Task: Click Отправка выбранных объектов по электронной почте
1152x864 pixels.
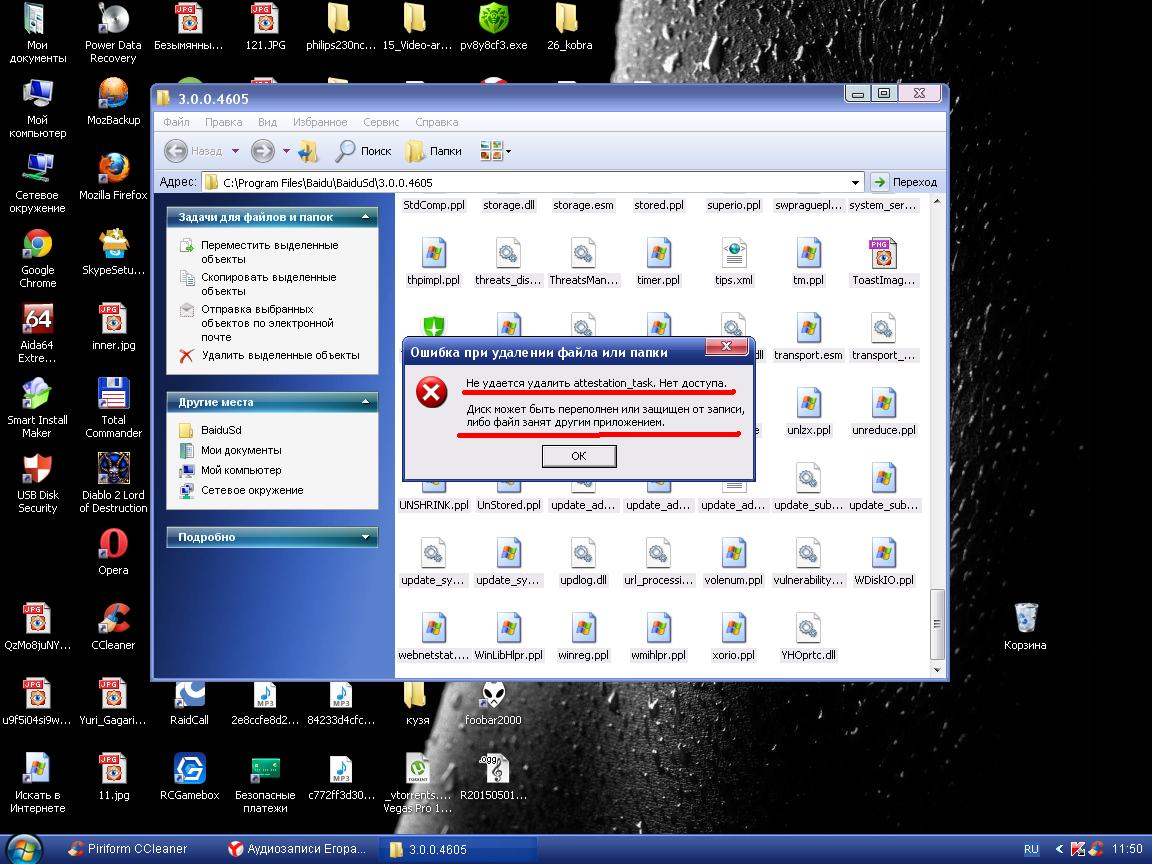Action: pos(267,323)
